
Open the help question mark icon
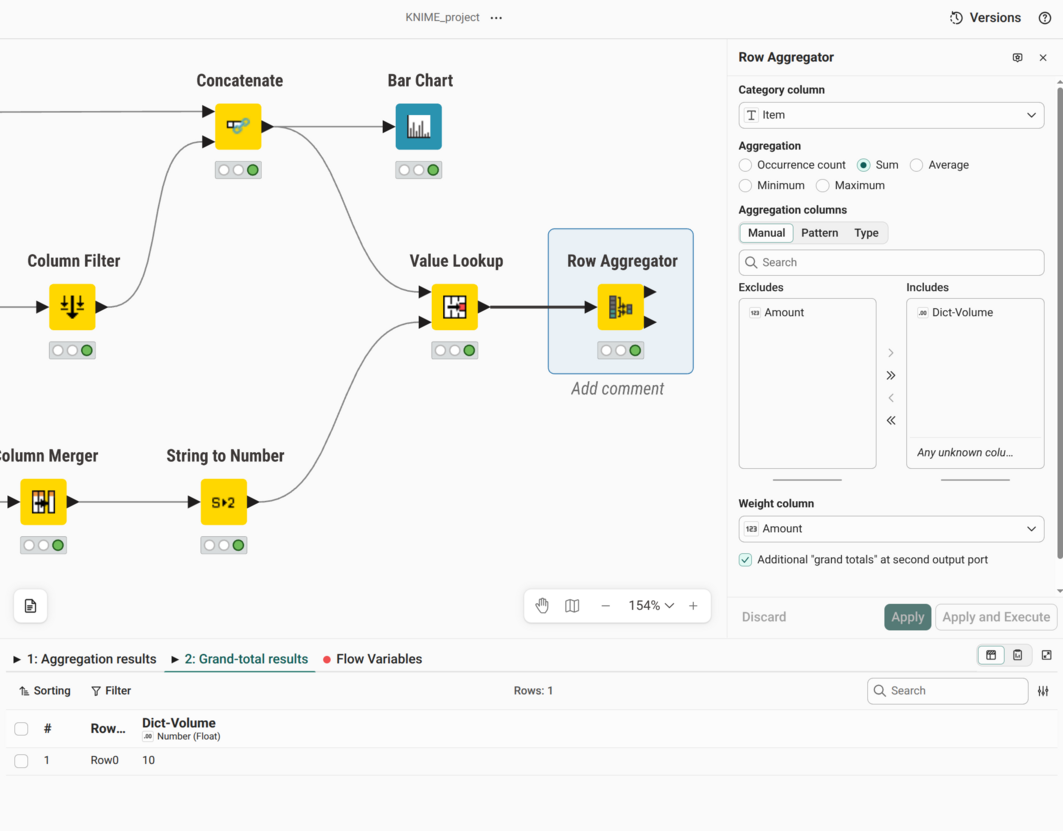point(1045,18)
